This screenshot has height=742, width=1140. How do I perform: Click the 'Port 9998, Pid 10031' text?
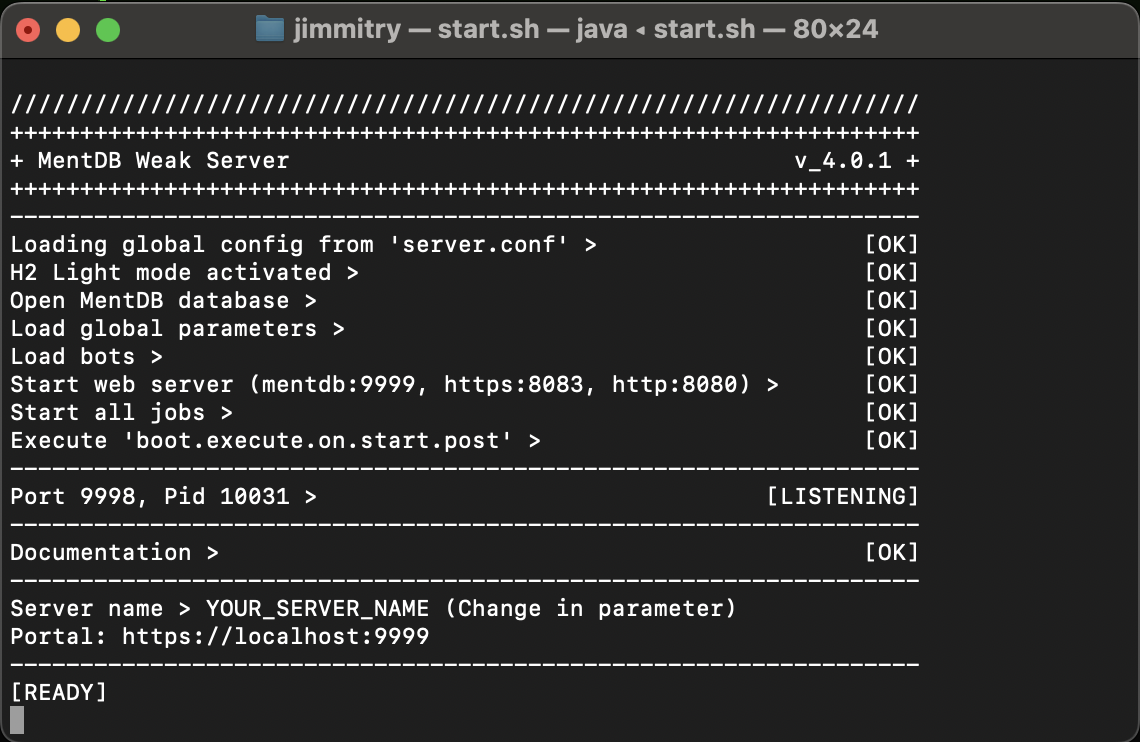pyautogui.click(x=156, y=496)
